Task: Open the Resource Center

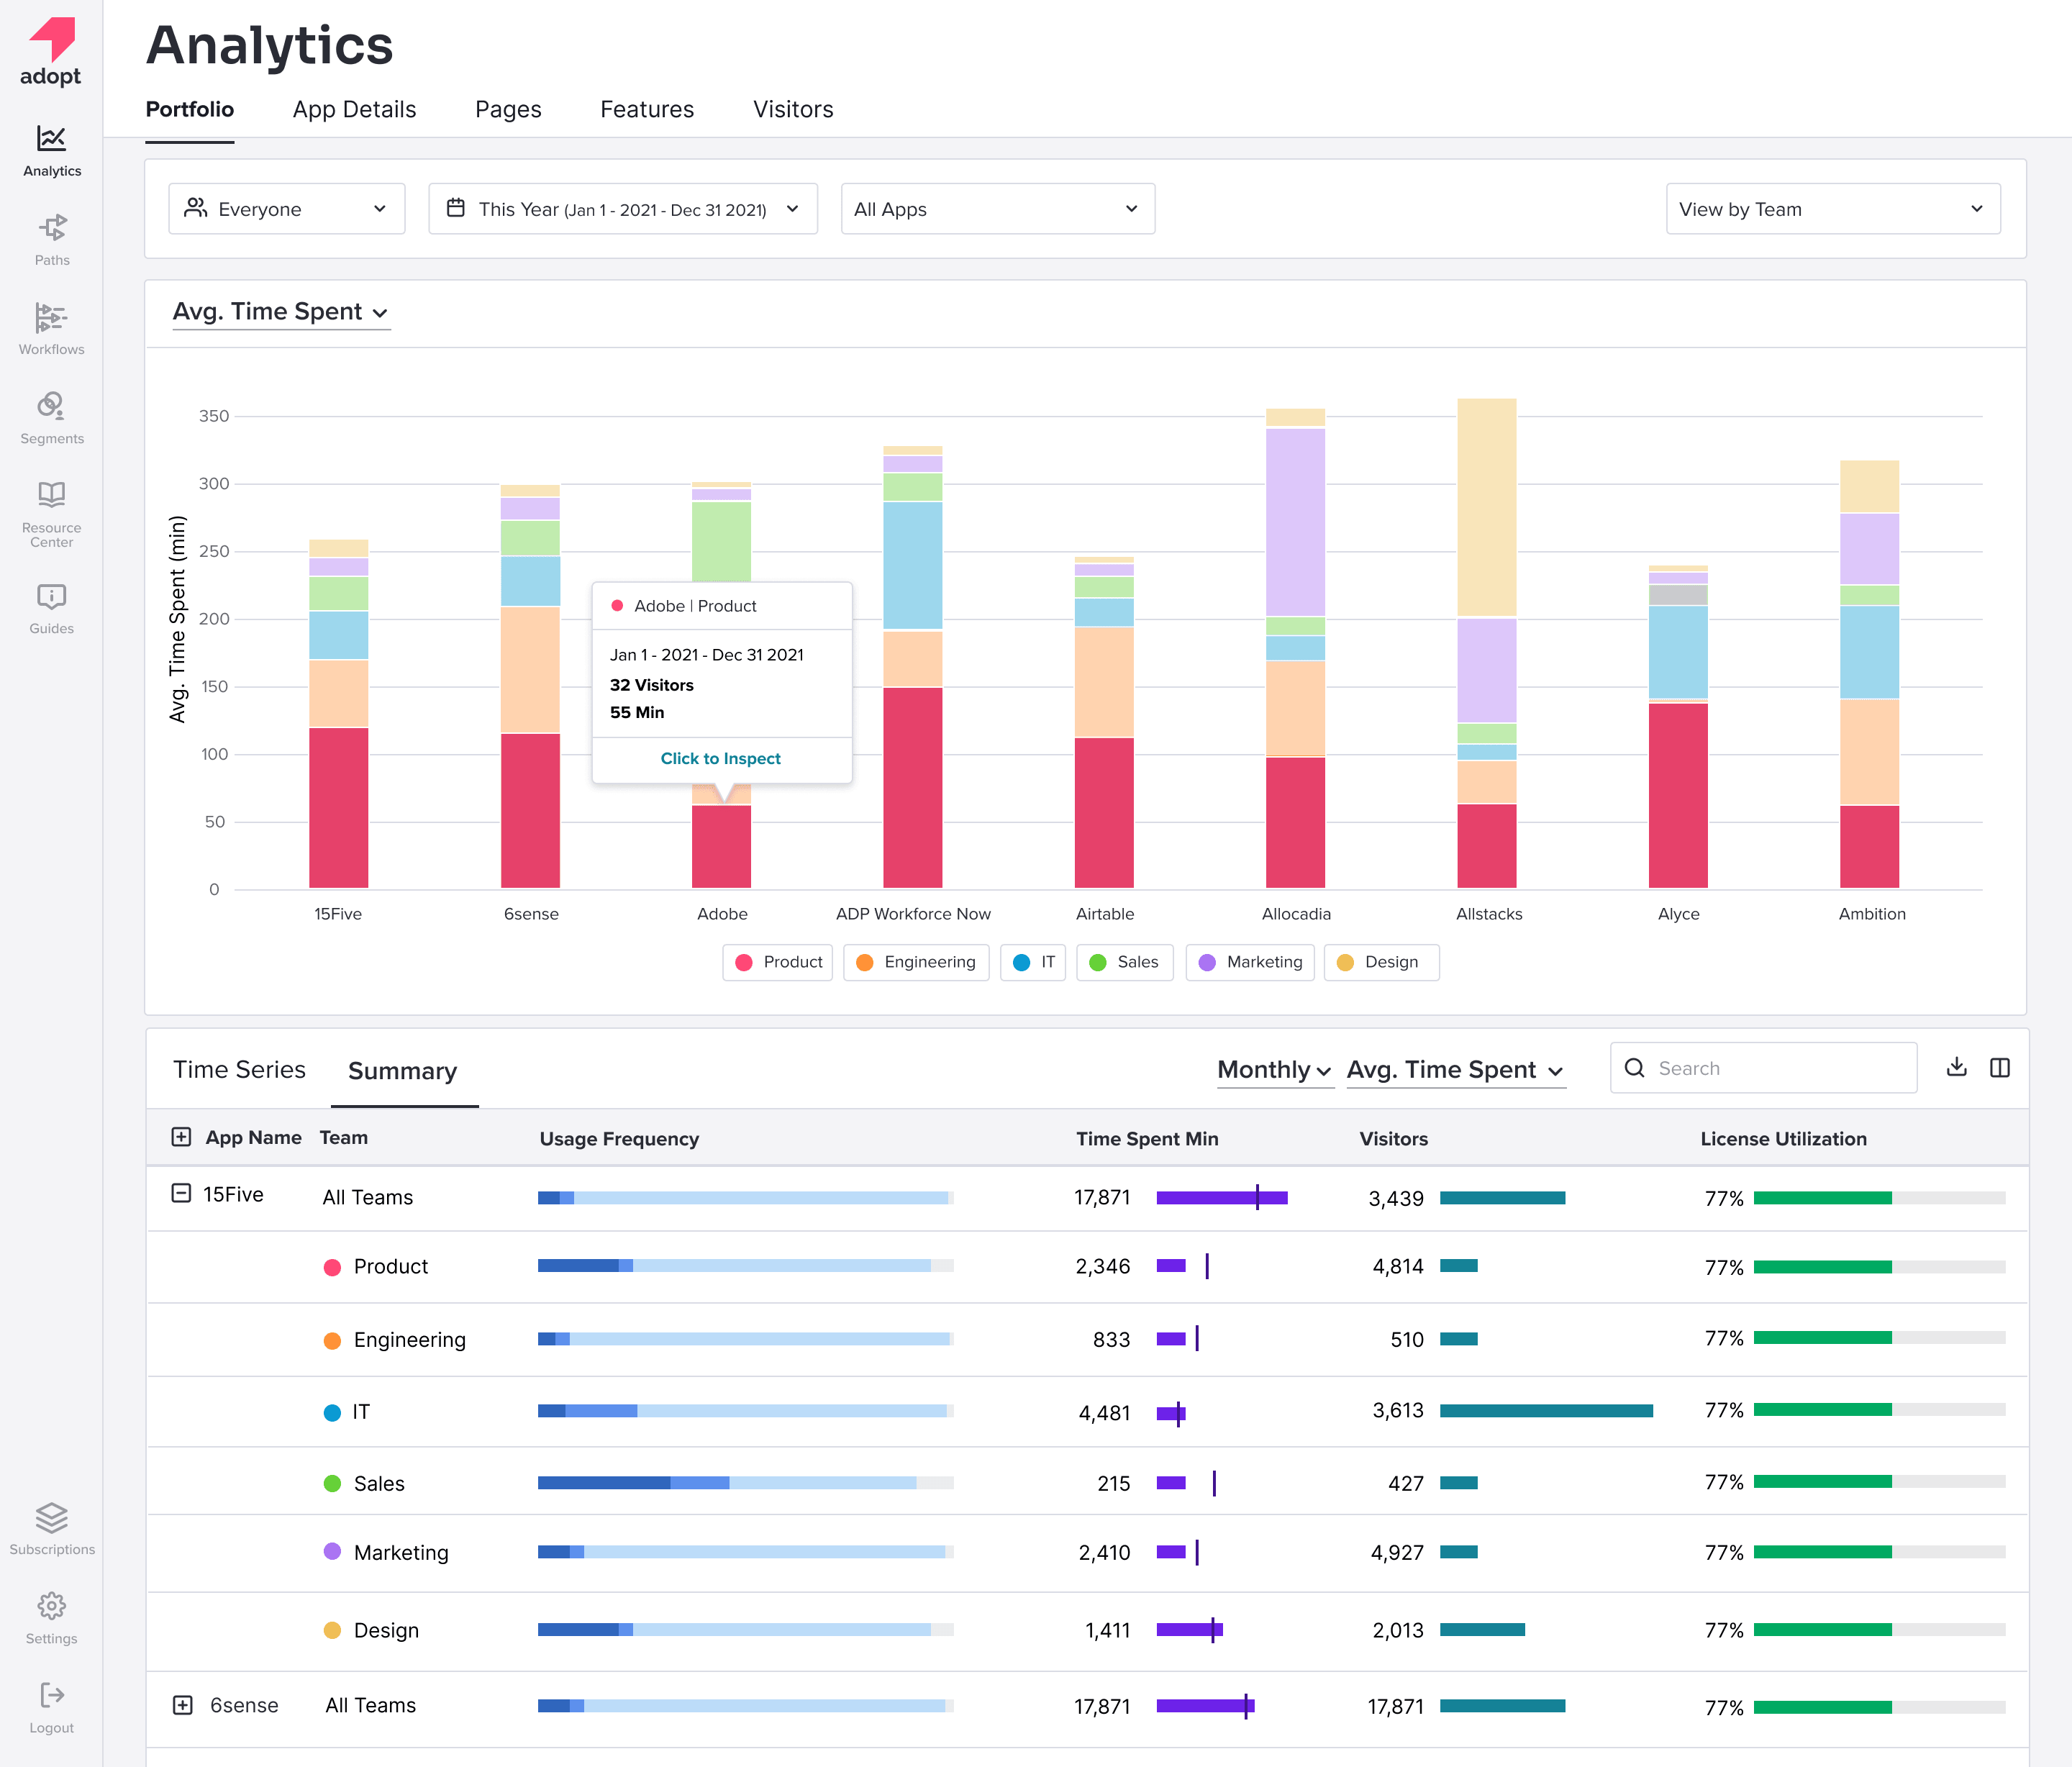Action: tap(52, 514)
